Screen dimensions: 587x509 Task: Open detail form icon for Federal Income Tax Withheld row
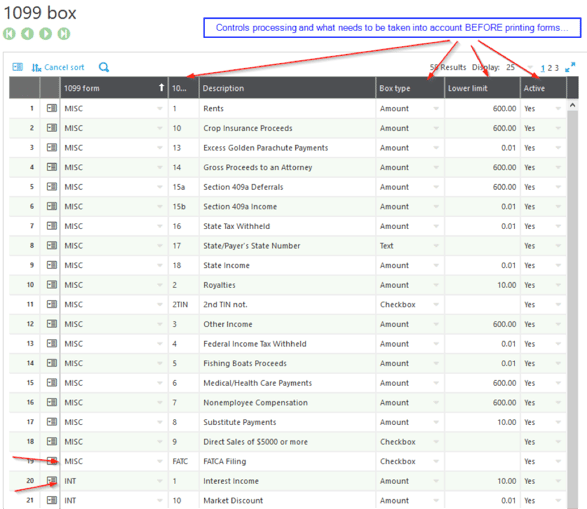52,343
